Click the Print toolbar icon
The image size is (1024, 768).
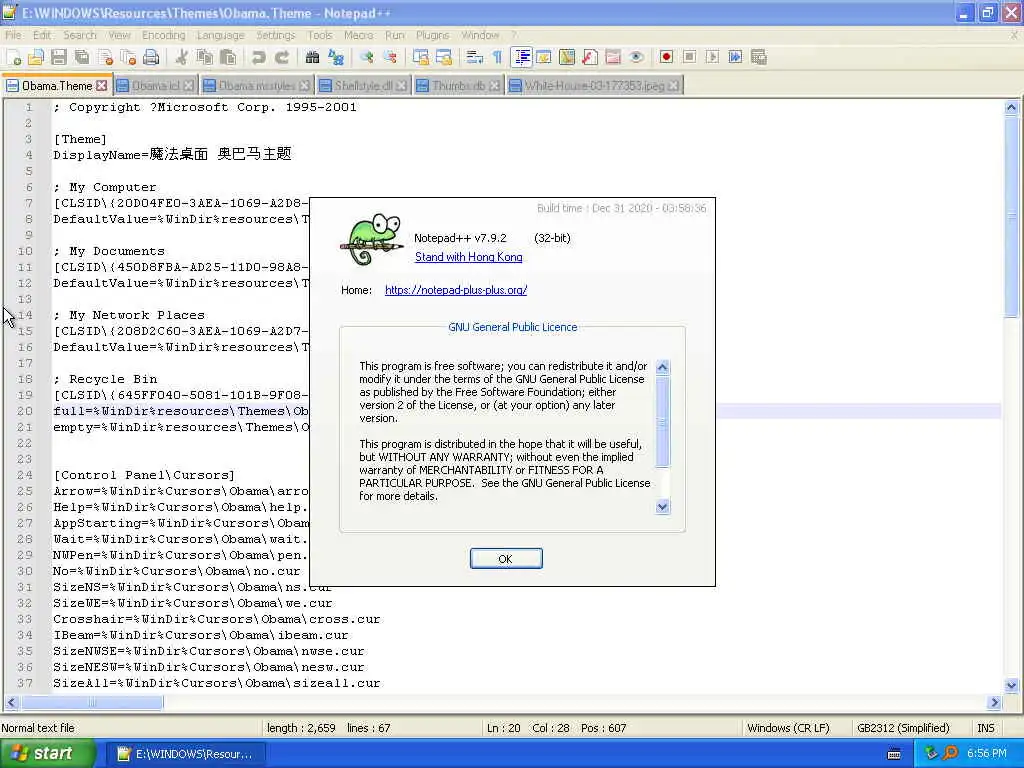[x=152, y=57]
